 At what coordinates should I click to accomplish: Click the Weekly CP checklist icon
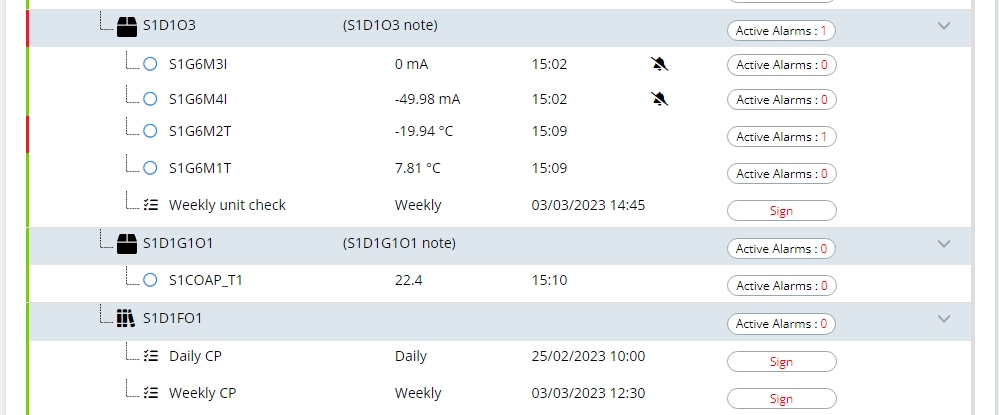point(151,393)
